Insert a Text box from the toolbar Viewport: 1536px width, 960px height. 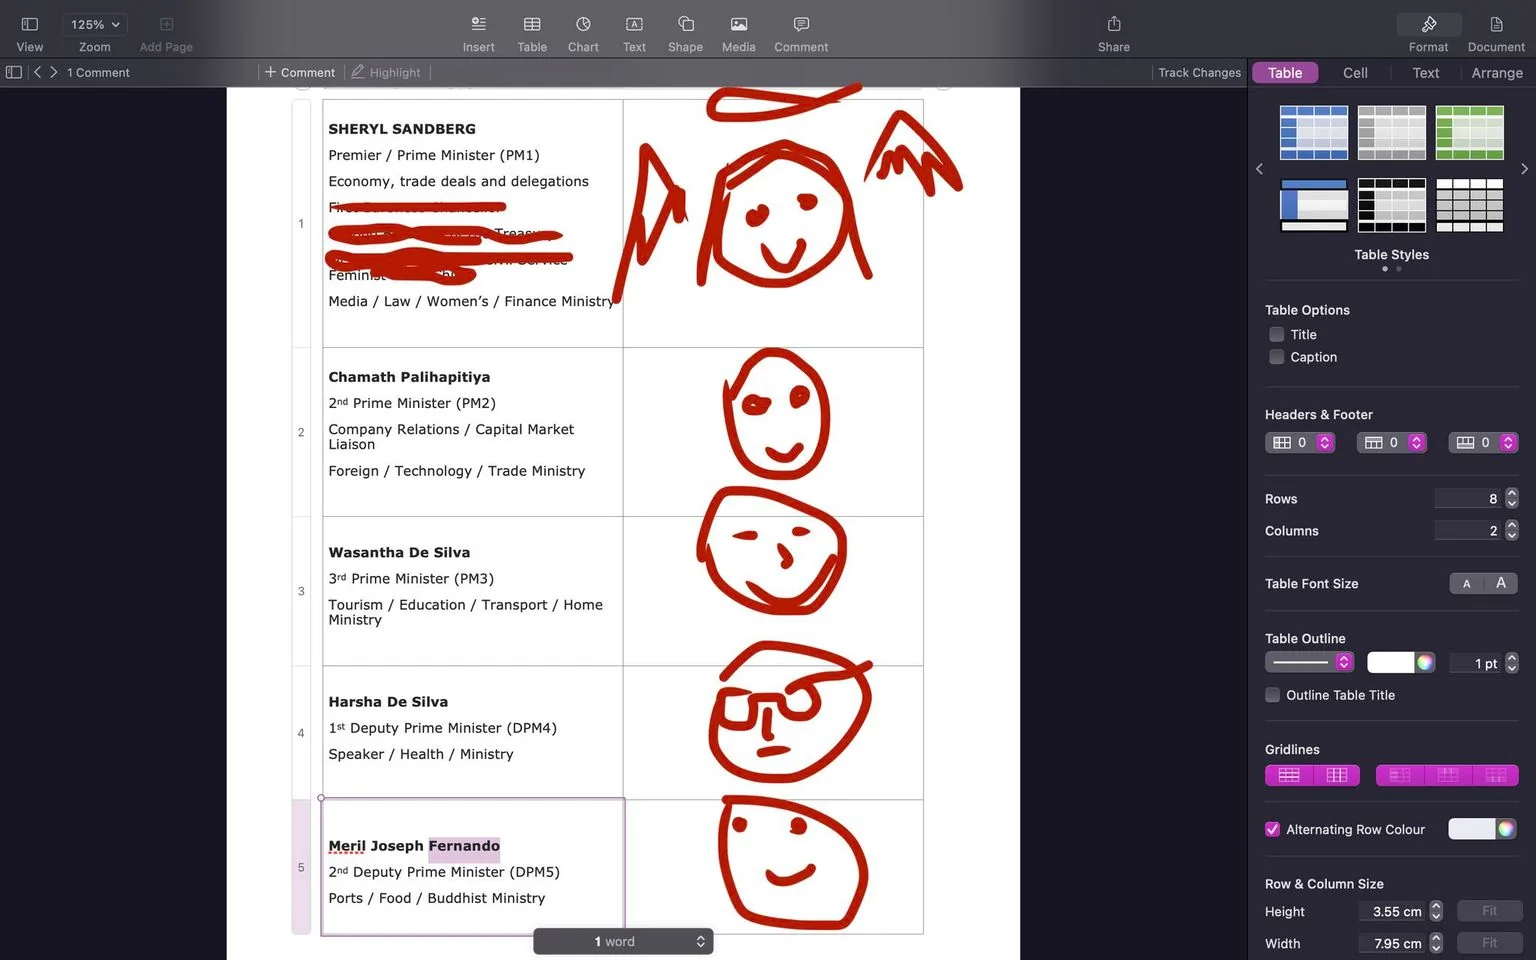pyautogui.click(x=634, y=33)
